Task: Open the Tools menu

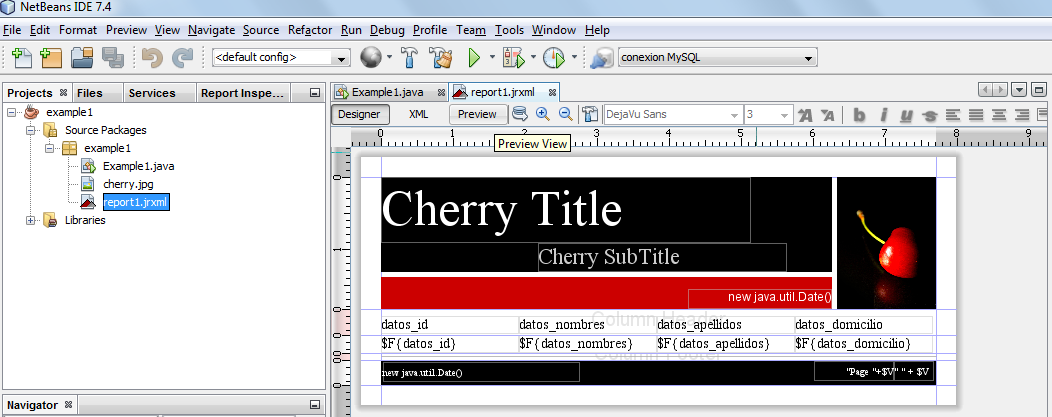Action: (509, 30)
